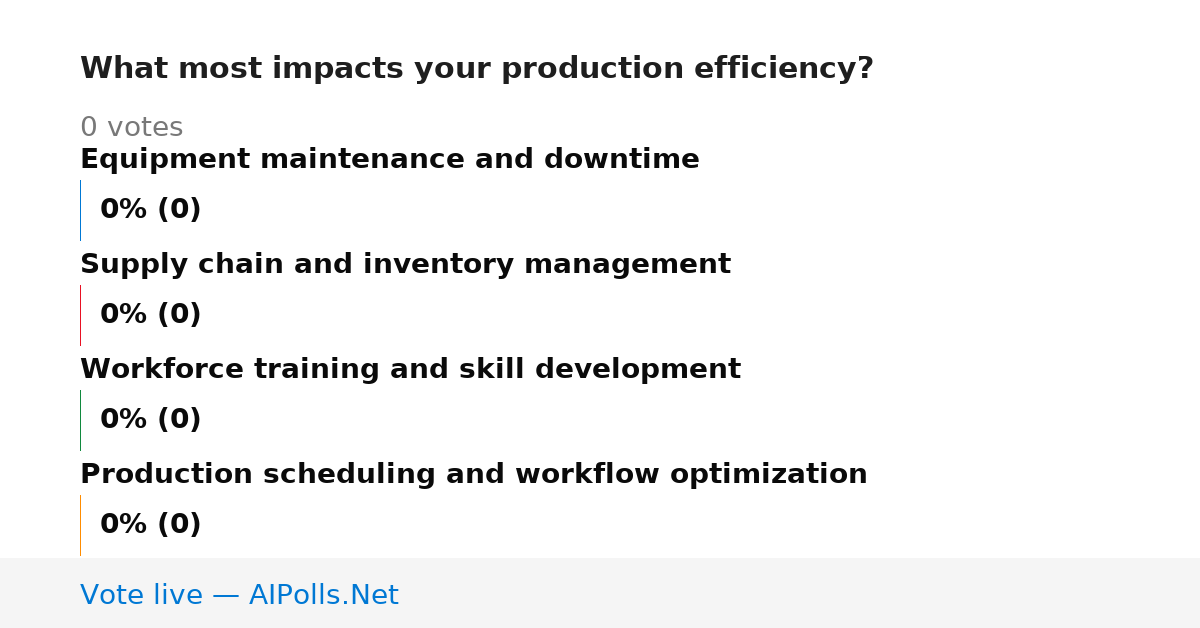This screenshot has height=628, width=1200.
Task: Click the 0% (0) result under Equipment maintenance
Action: pyautogui.click(x=150, y=210)
